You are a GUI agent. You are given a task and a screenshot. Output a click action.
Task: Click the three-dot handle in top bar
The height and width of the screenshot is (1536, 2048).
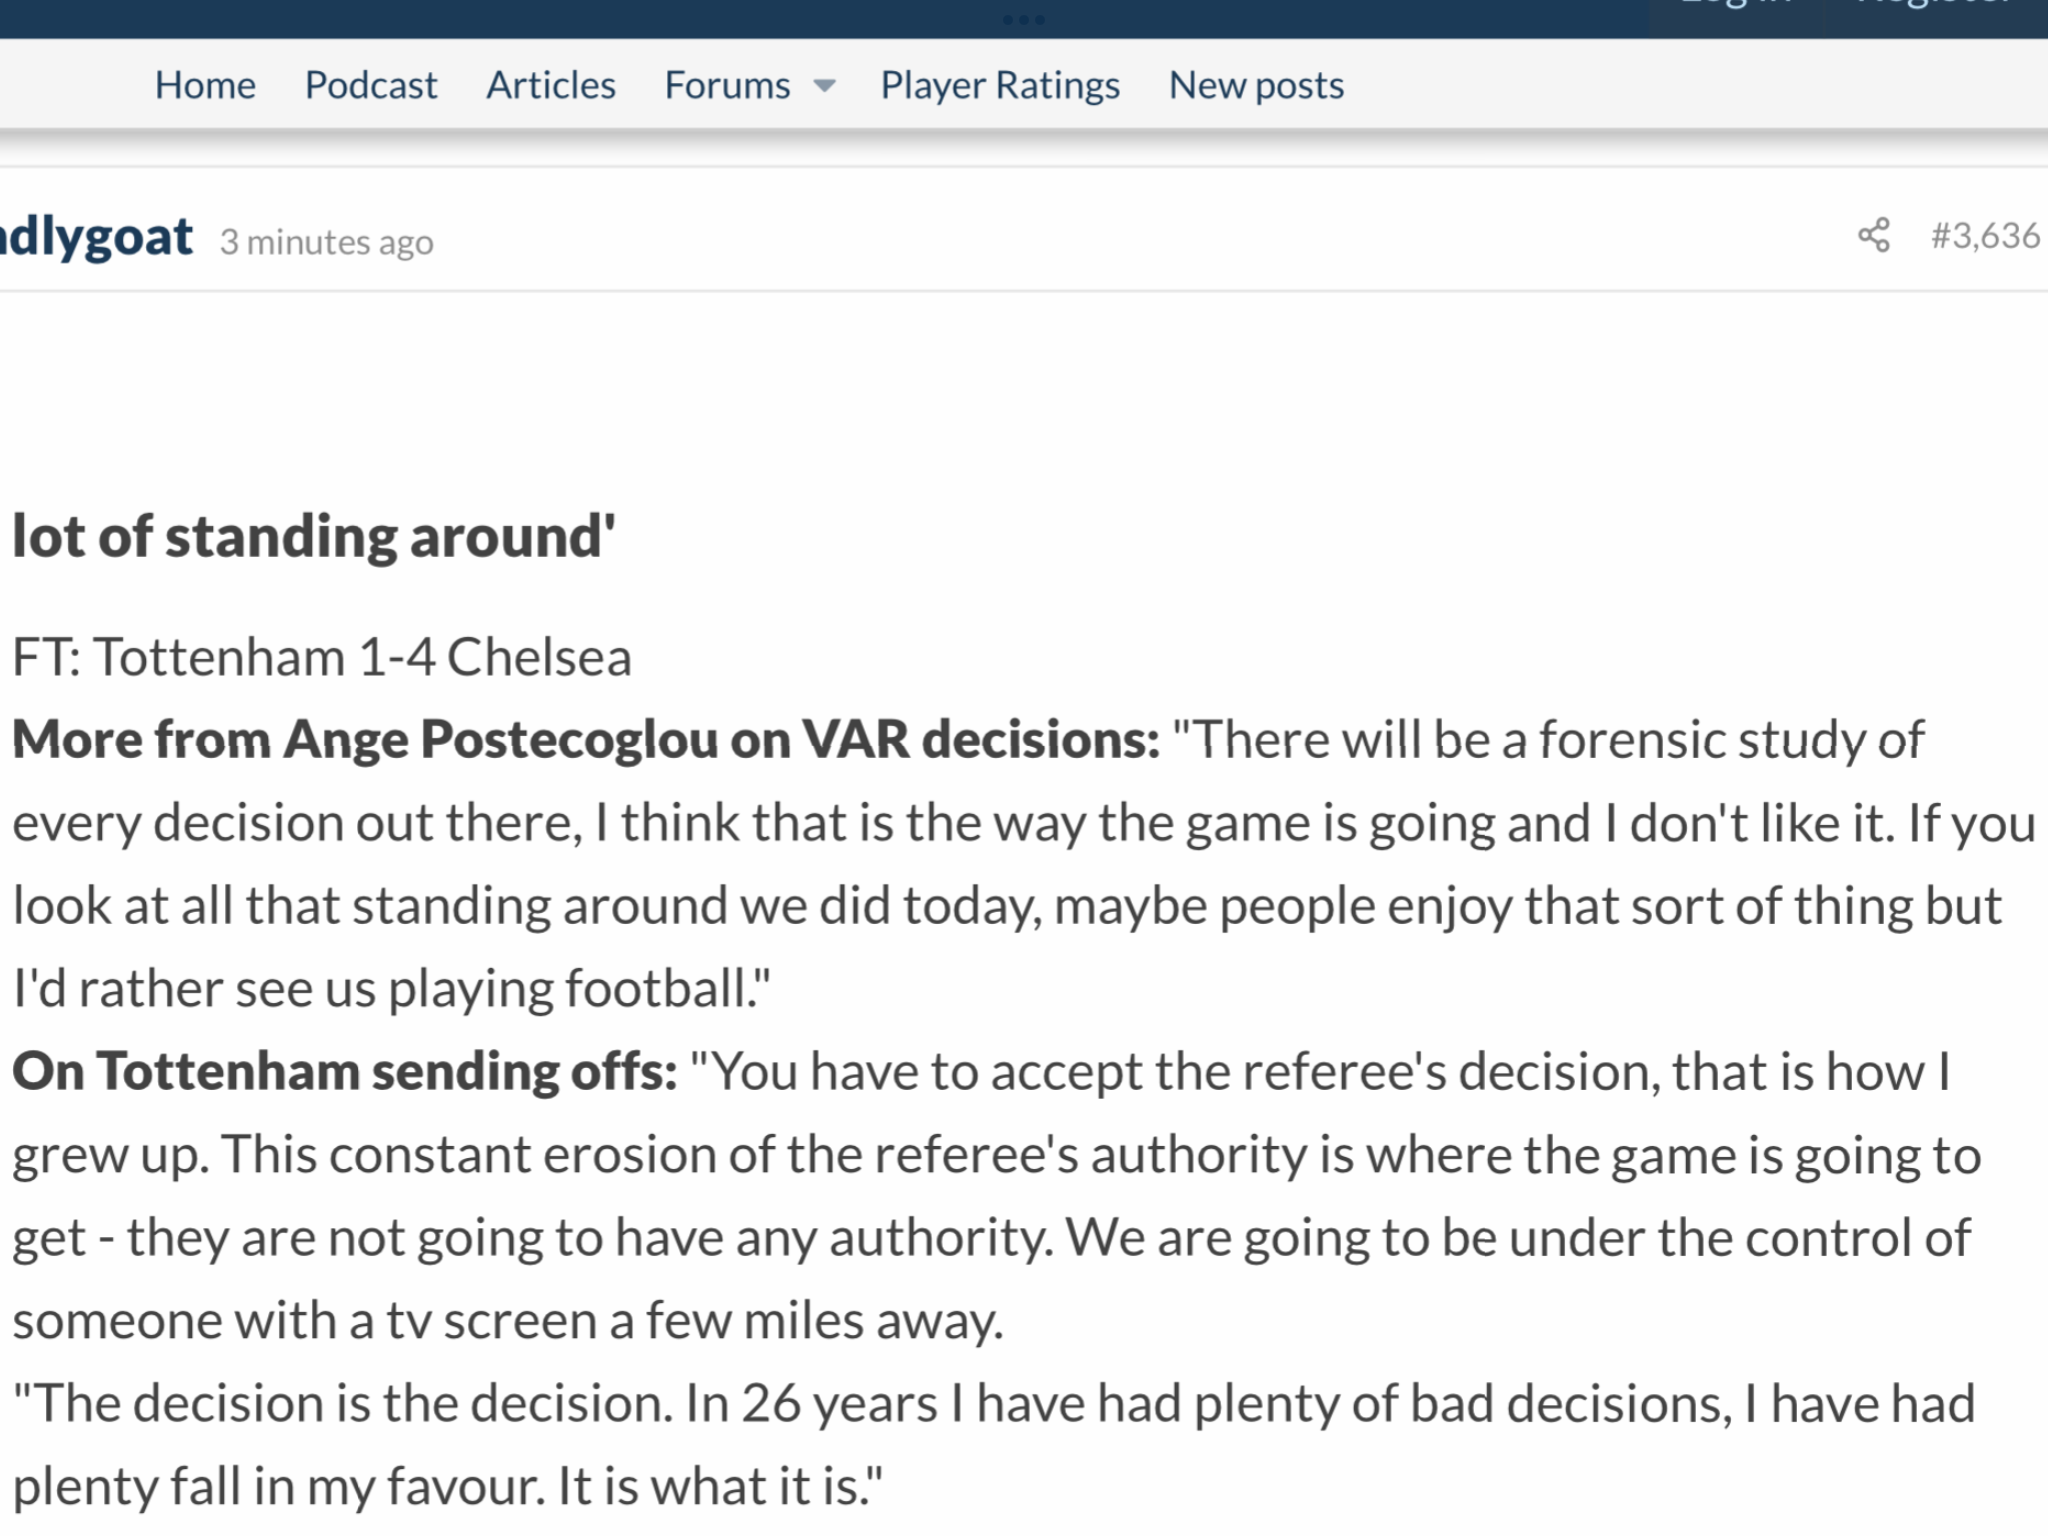tap(1024, 20)
